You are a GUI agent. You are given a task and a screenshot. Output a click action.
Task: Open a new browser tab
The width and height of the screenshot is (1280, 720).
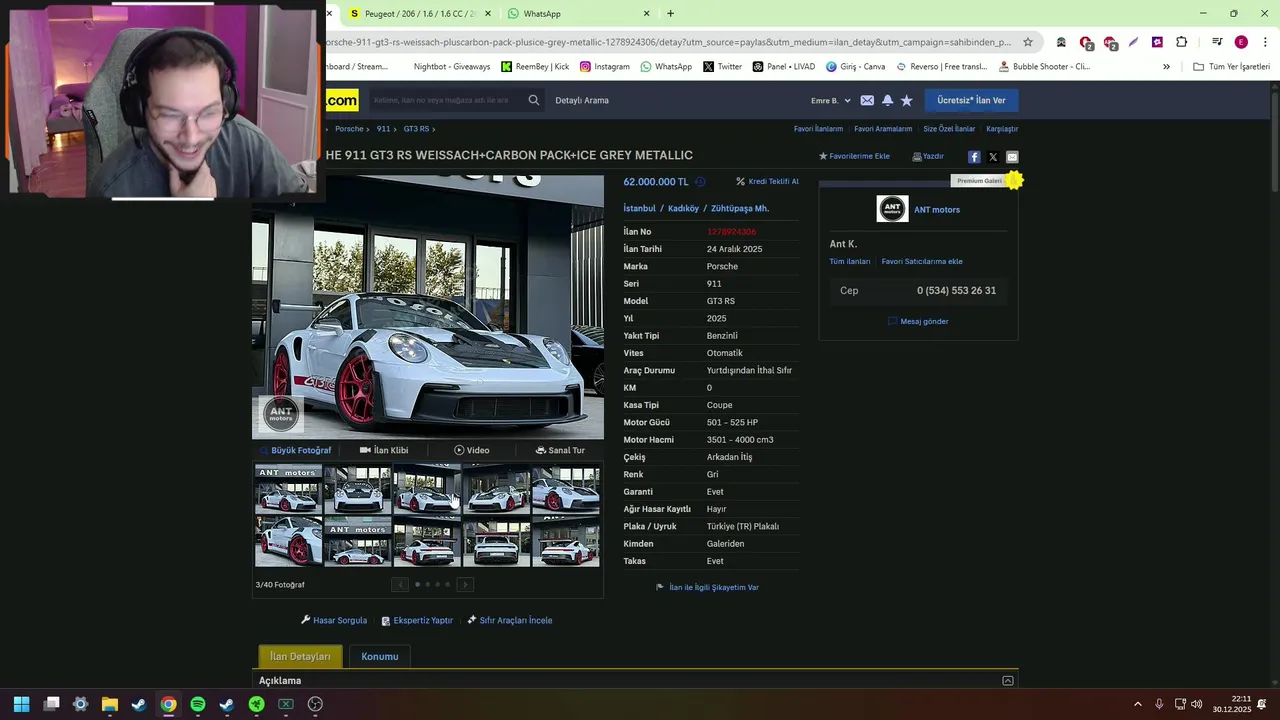(670, 14)
